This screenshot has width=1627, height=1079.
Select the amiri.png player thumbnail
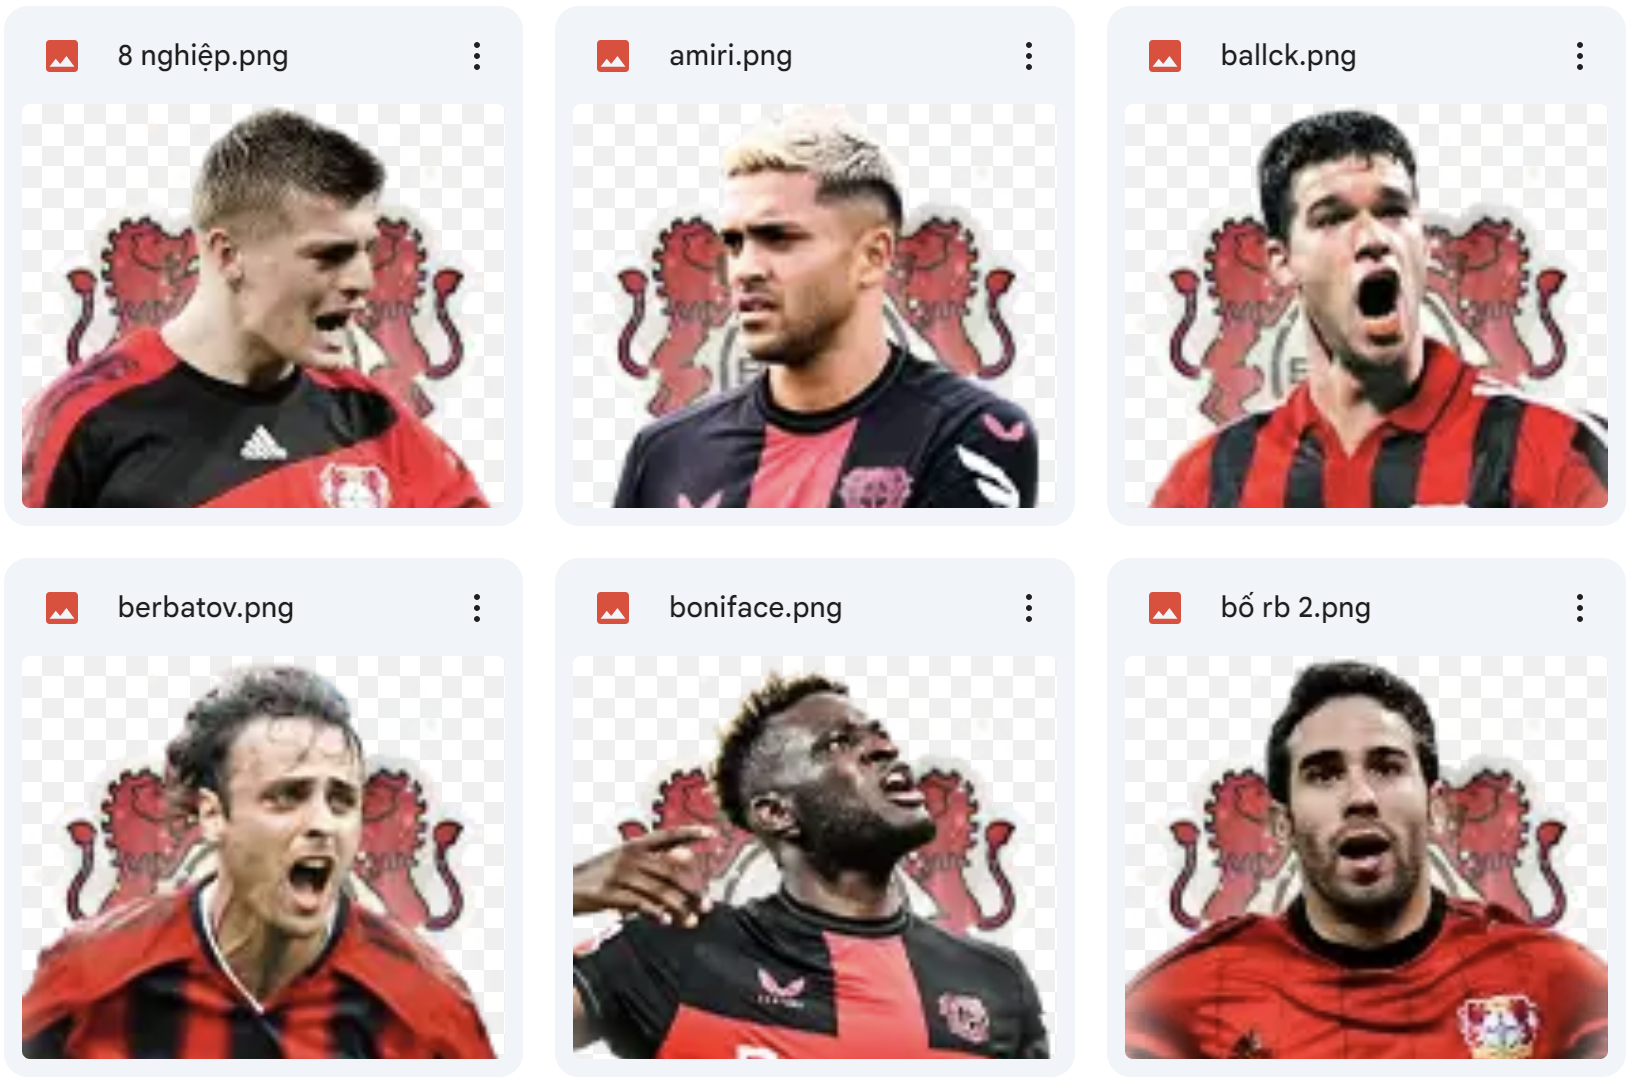pos(814,306)
